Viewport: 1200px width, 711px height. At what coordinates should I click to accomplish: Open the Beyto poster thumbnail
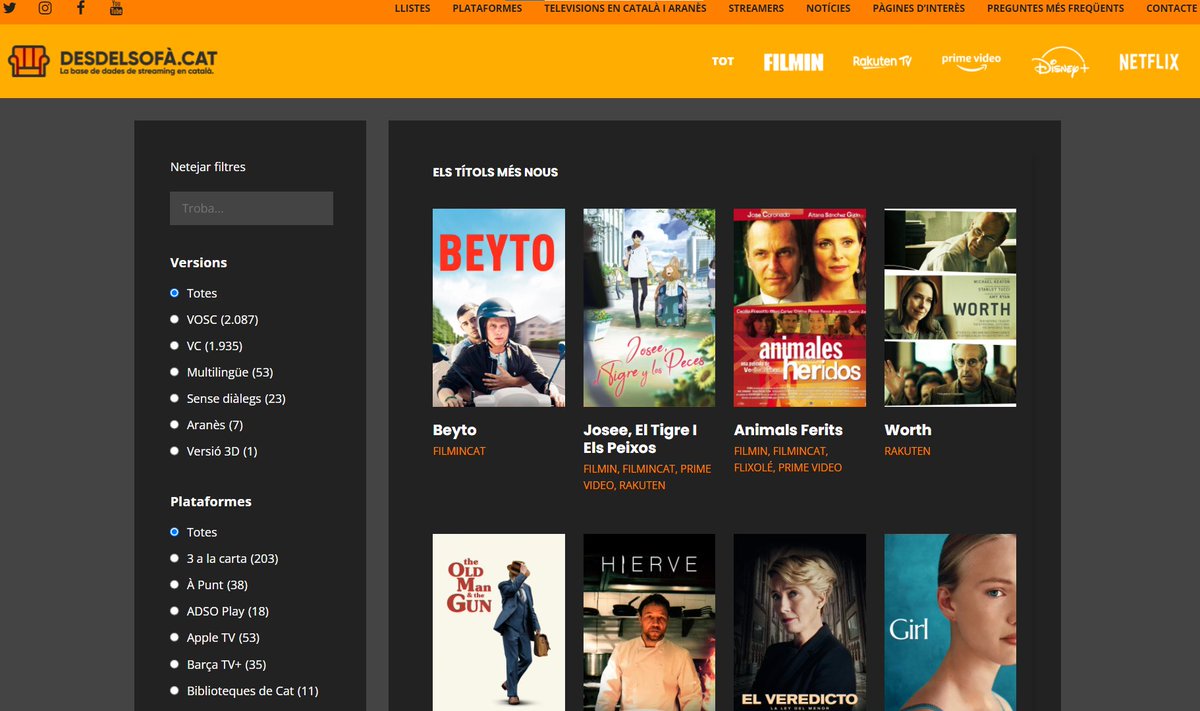click(x=499, y=308)
